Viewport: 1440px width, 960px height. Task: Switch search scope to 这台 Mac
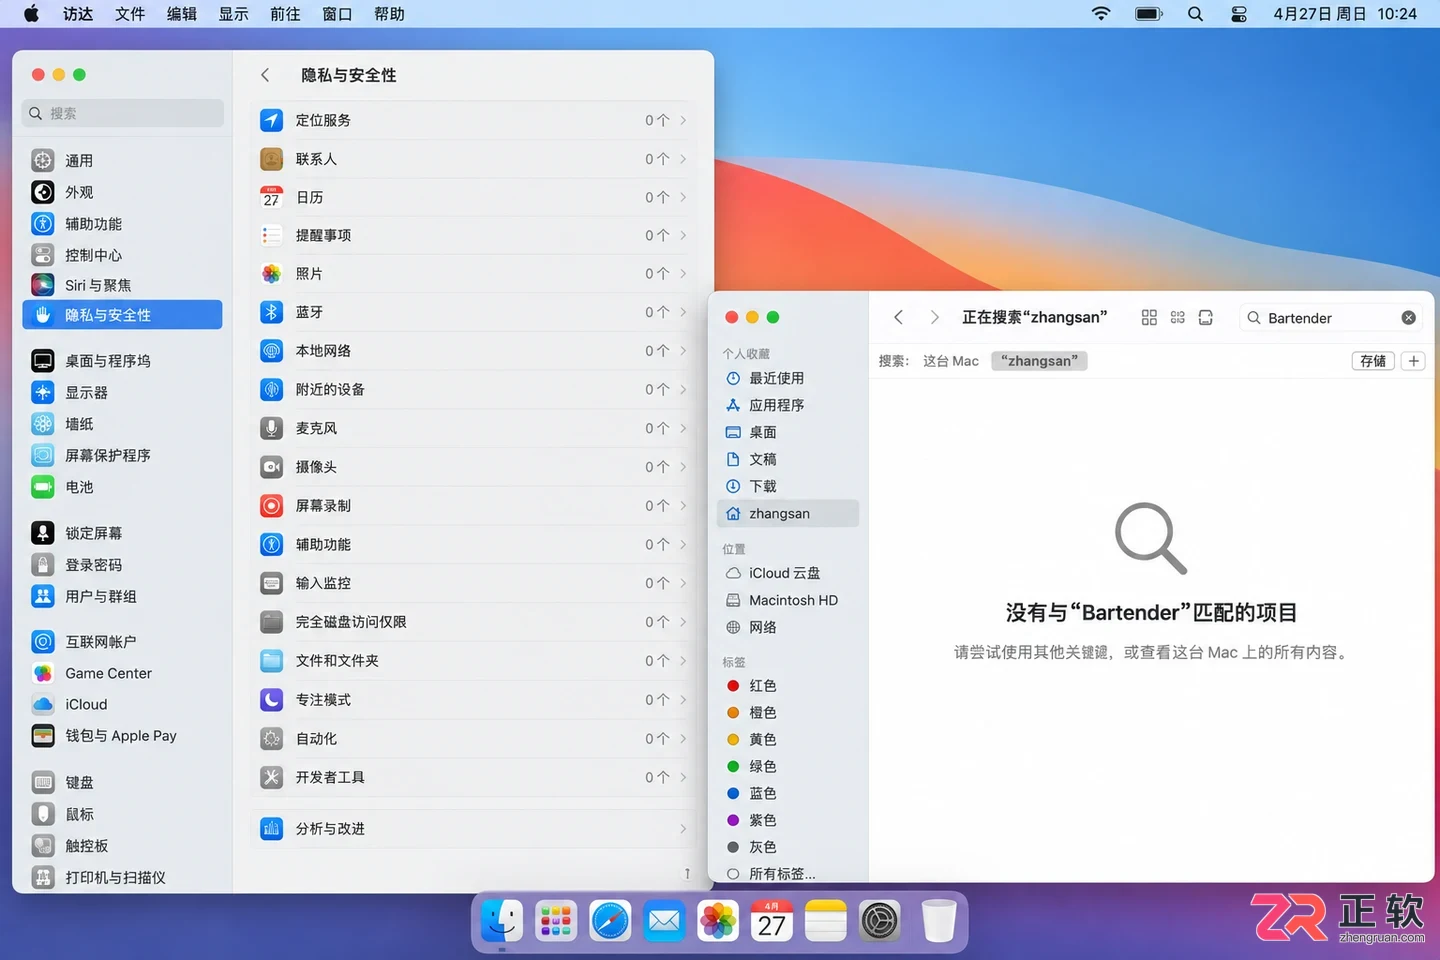click(x=951, y=361)
